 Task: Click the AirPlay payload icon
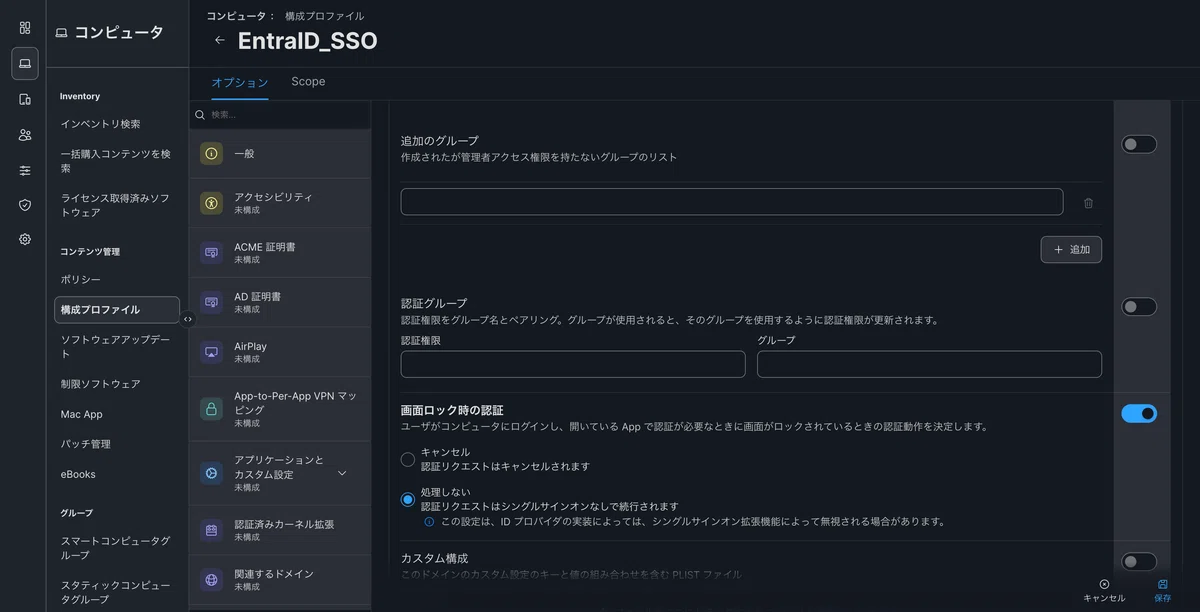211,352
